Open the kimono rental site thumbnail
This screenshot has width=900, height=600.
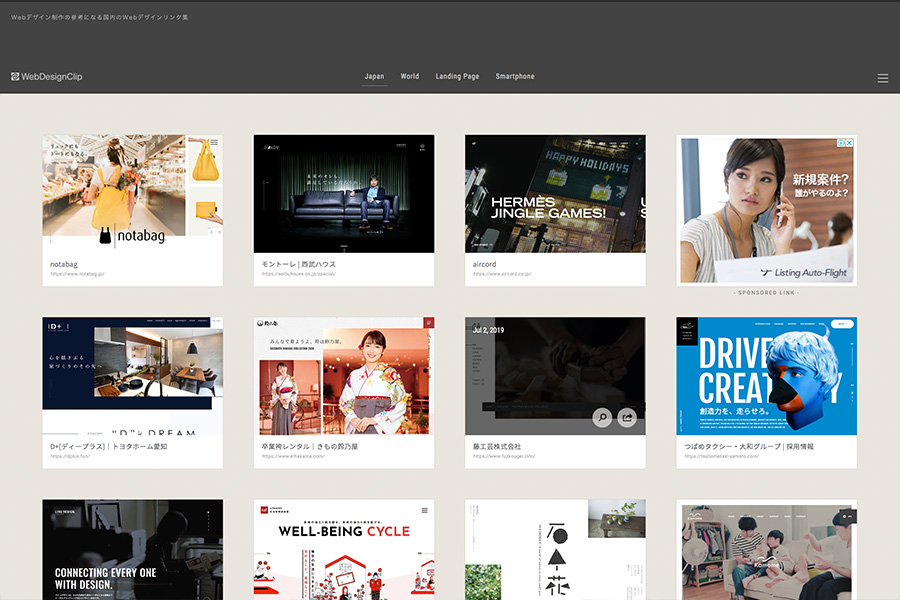click(344, 376)
